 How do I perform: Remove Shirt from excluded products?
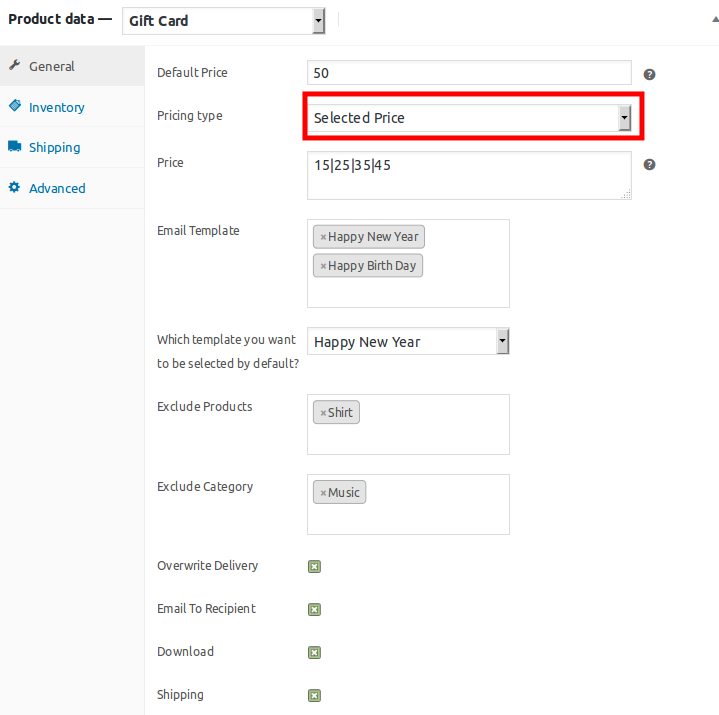pyautogui.click(x=323, y=413)
